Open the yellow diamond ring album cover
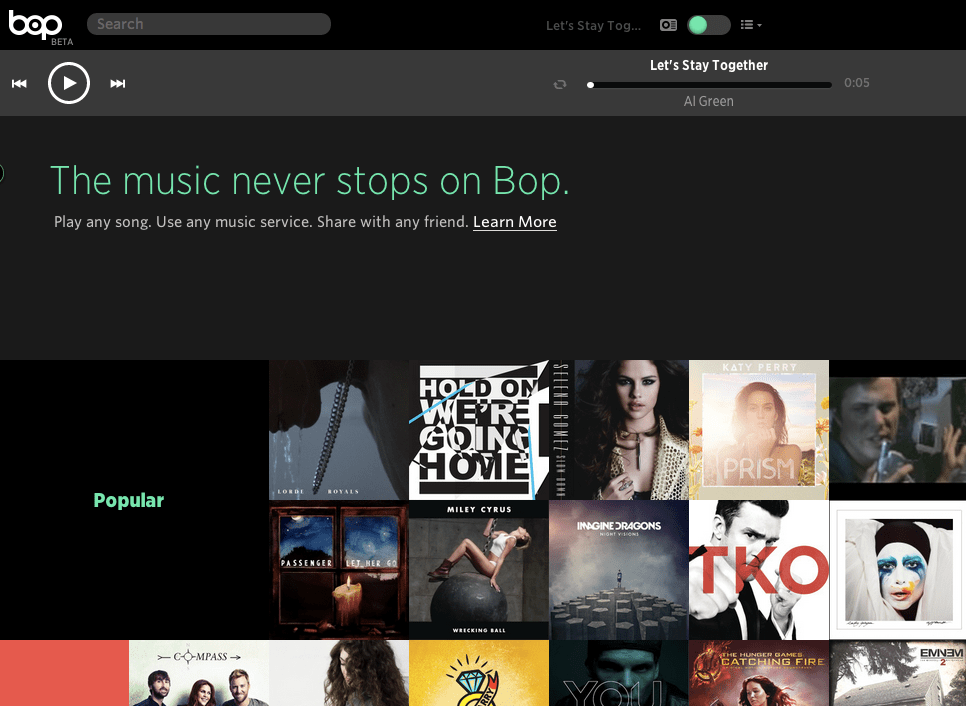The width and height of the screenshot is (966, 706). 479,673
